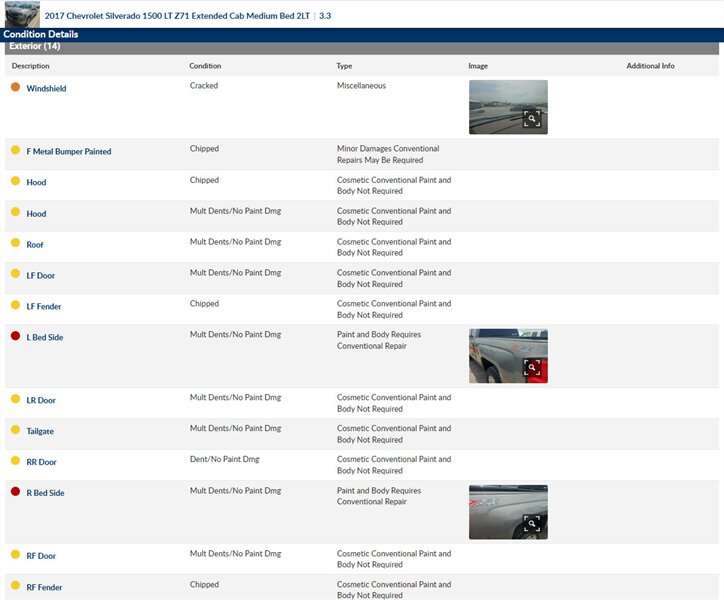Image resolution: width=724 pixels, height=600 pixels.
Task: Open the Hood link with Chipped condition
Action: pos(36,182)
